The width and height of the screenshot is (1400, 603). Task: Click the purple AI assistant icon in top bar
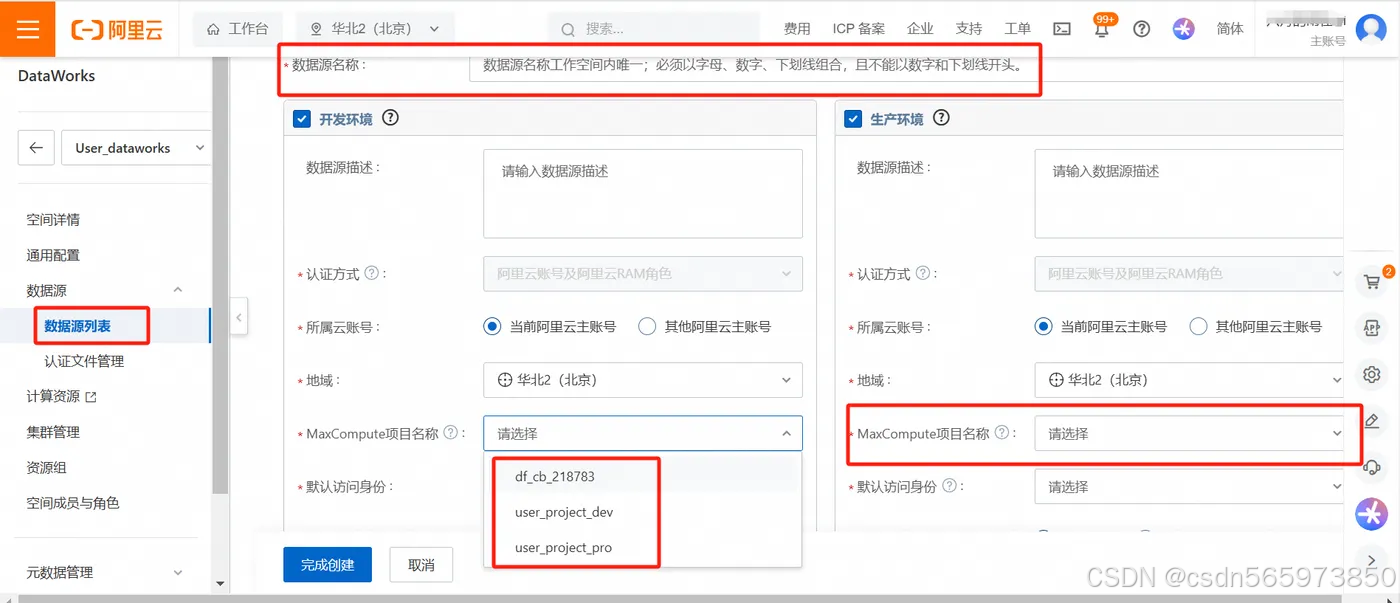click(1184, 29)
